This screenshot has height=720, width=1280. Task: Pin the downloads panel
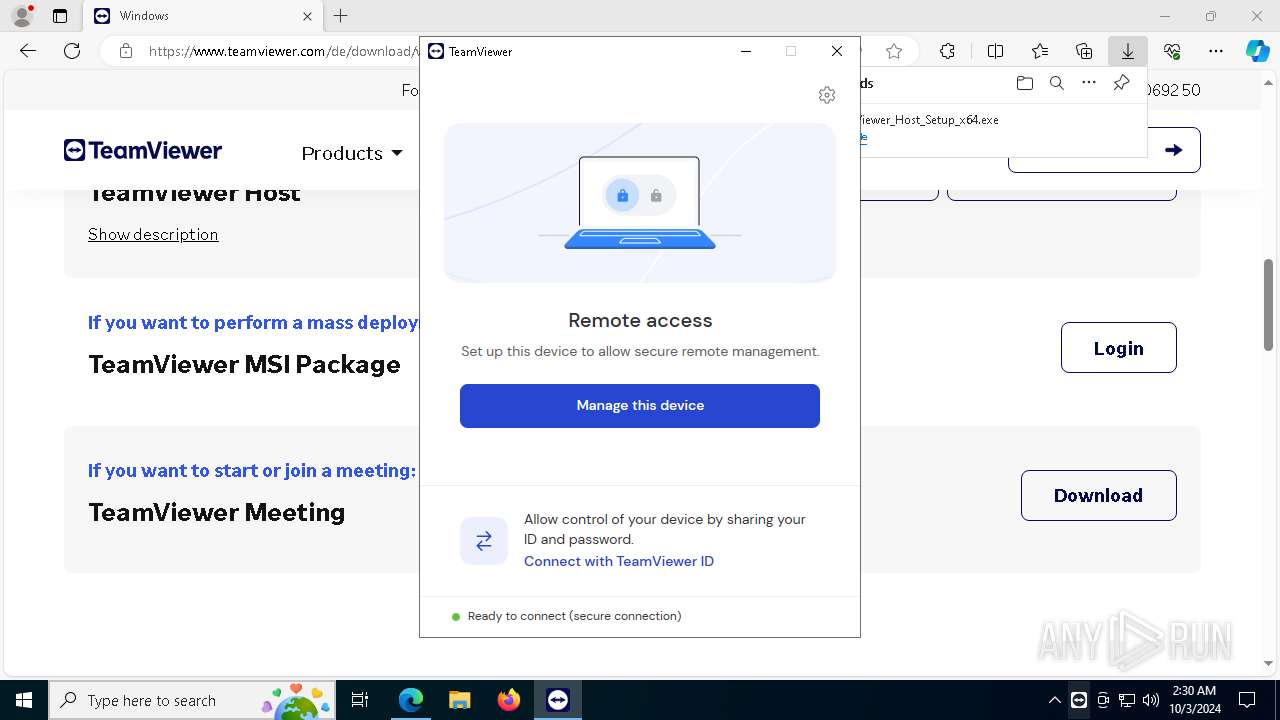[1121, 83]
